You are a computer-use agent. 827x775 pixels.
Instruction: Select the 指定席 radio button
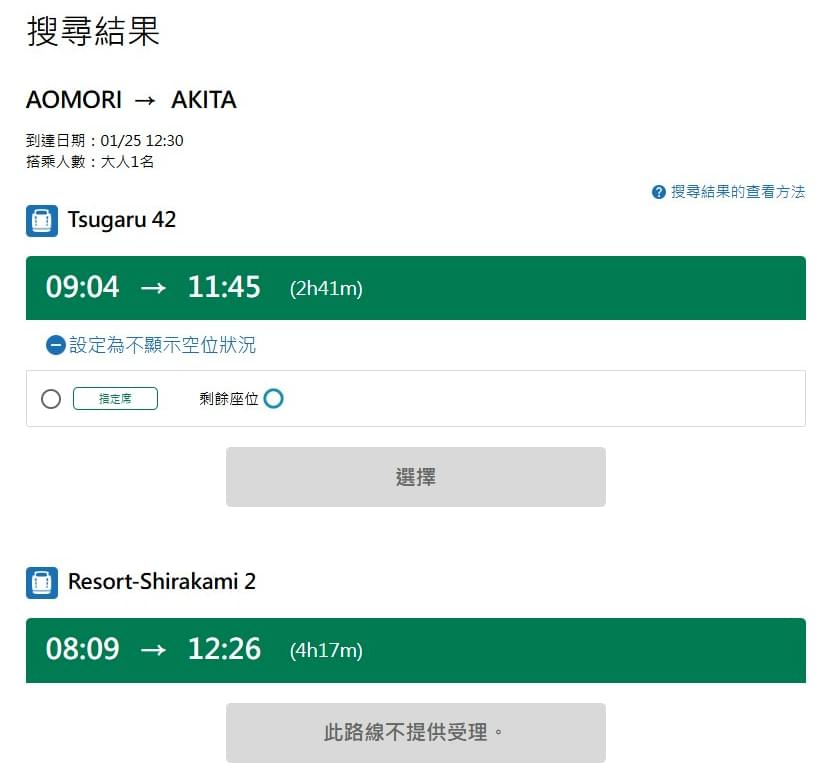tap(51, 399)
